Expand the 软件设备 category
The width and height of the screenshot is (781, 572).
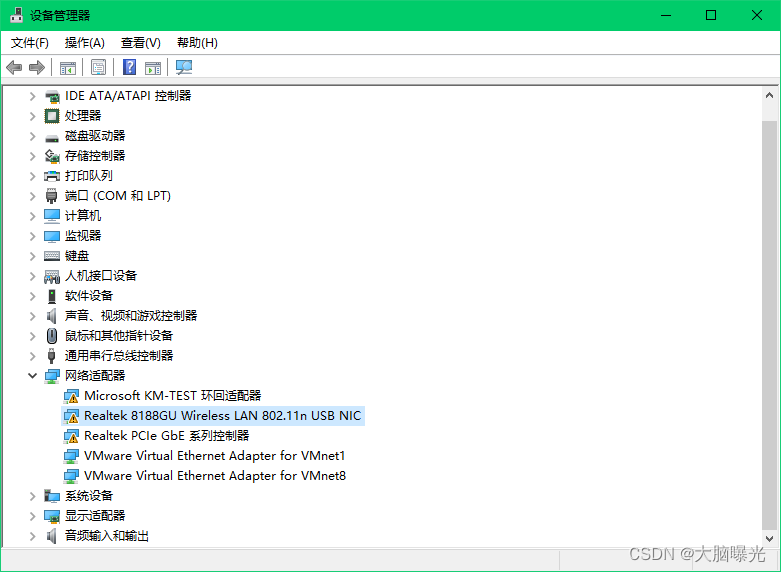tap(32, 296)
